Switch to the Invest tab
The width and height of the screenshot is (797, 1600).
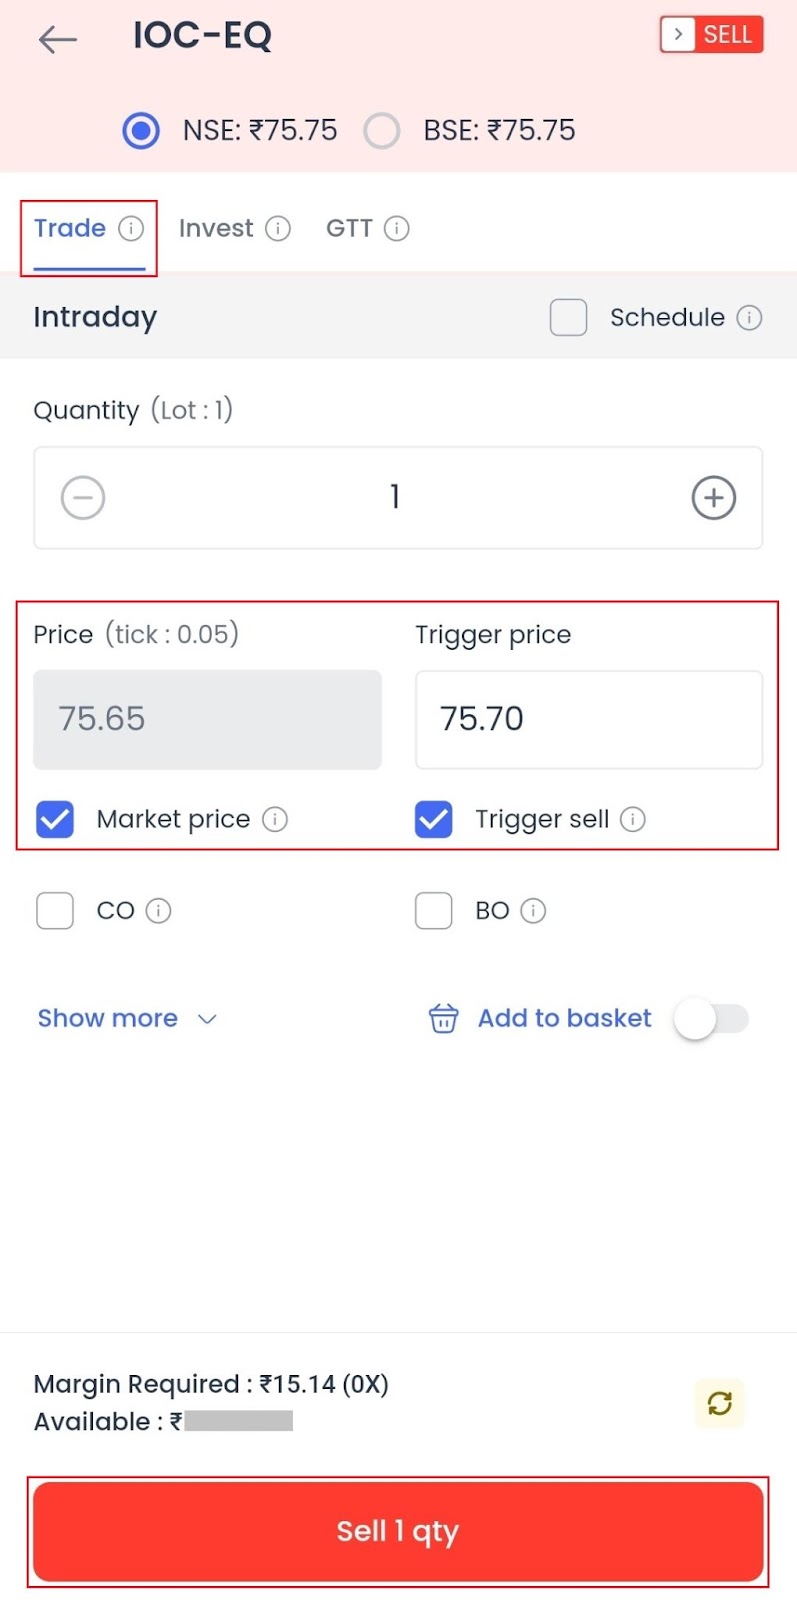[215, 228]
